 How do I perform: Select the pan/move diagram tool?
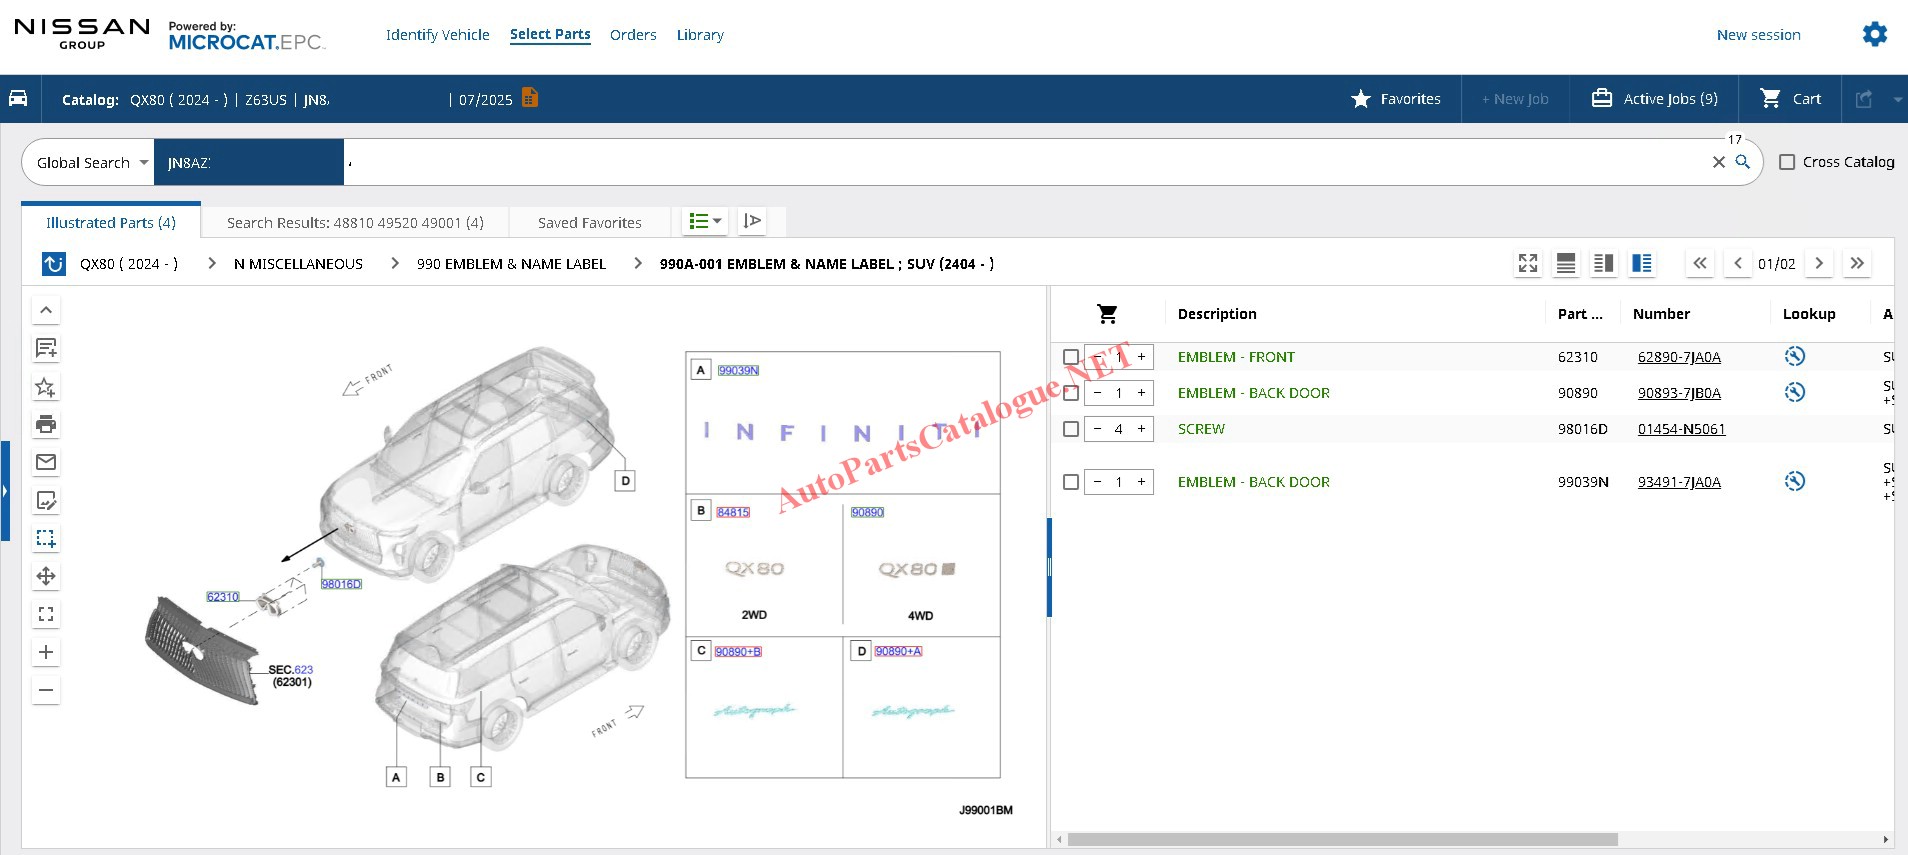click(46, 576)
